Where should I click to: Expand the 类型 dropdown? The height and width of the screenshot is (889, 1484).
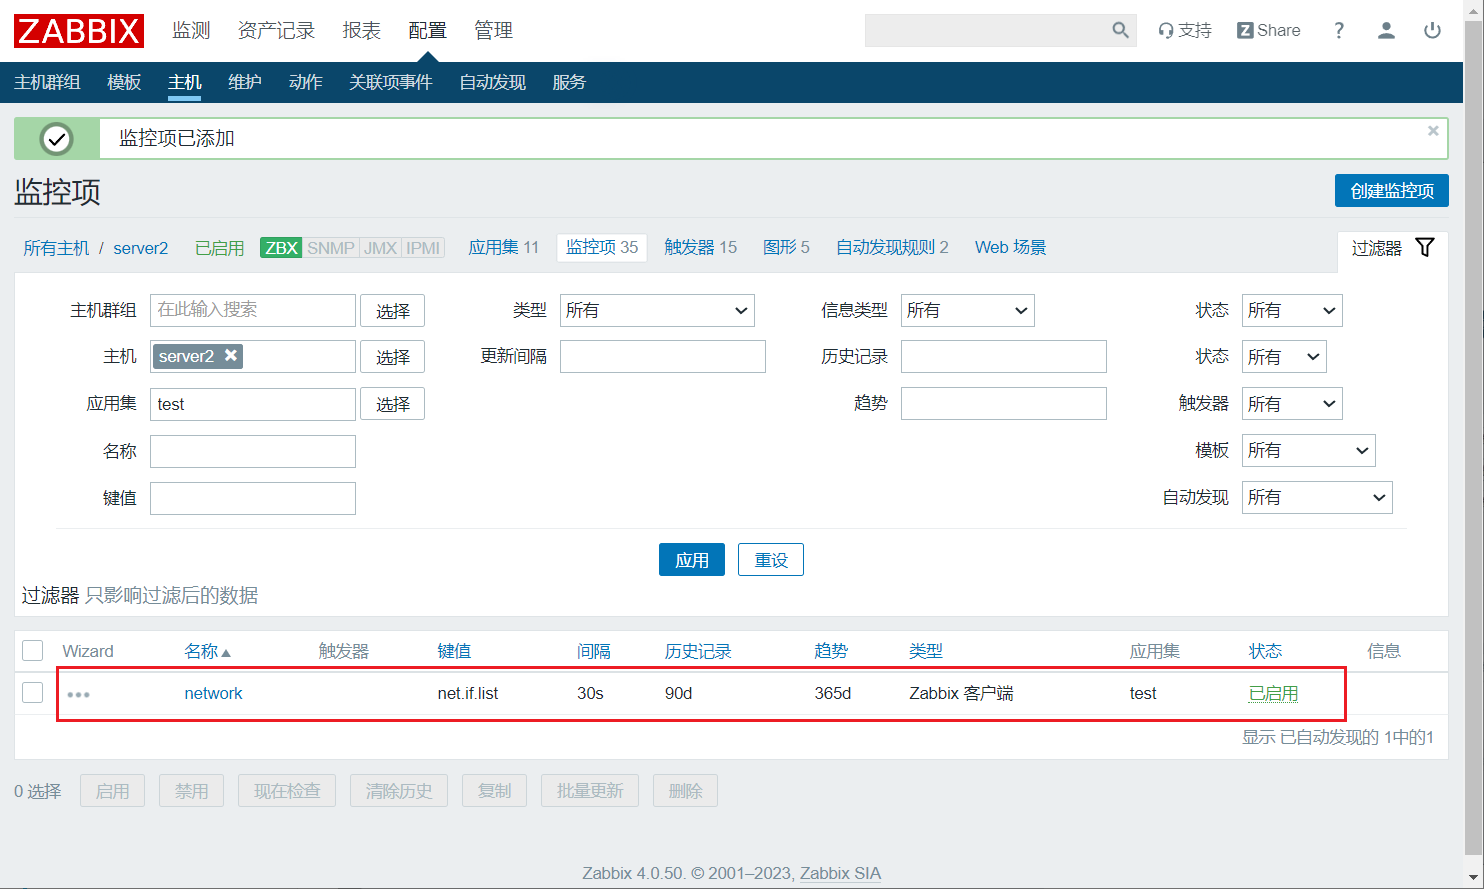coord(657,311)
